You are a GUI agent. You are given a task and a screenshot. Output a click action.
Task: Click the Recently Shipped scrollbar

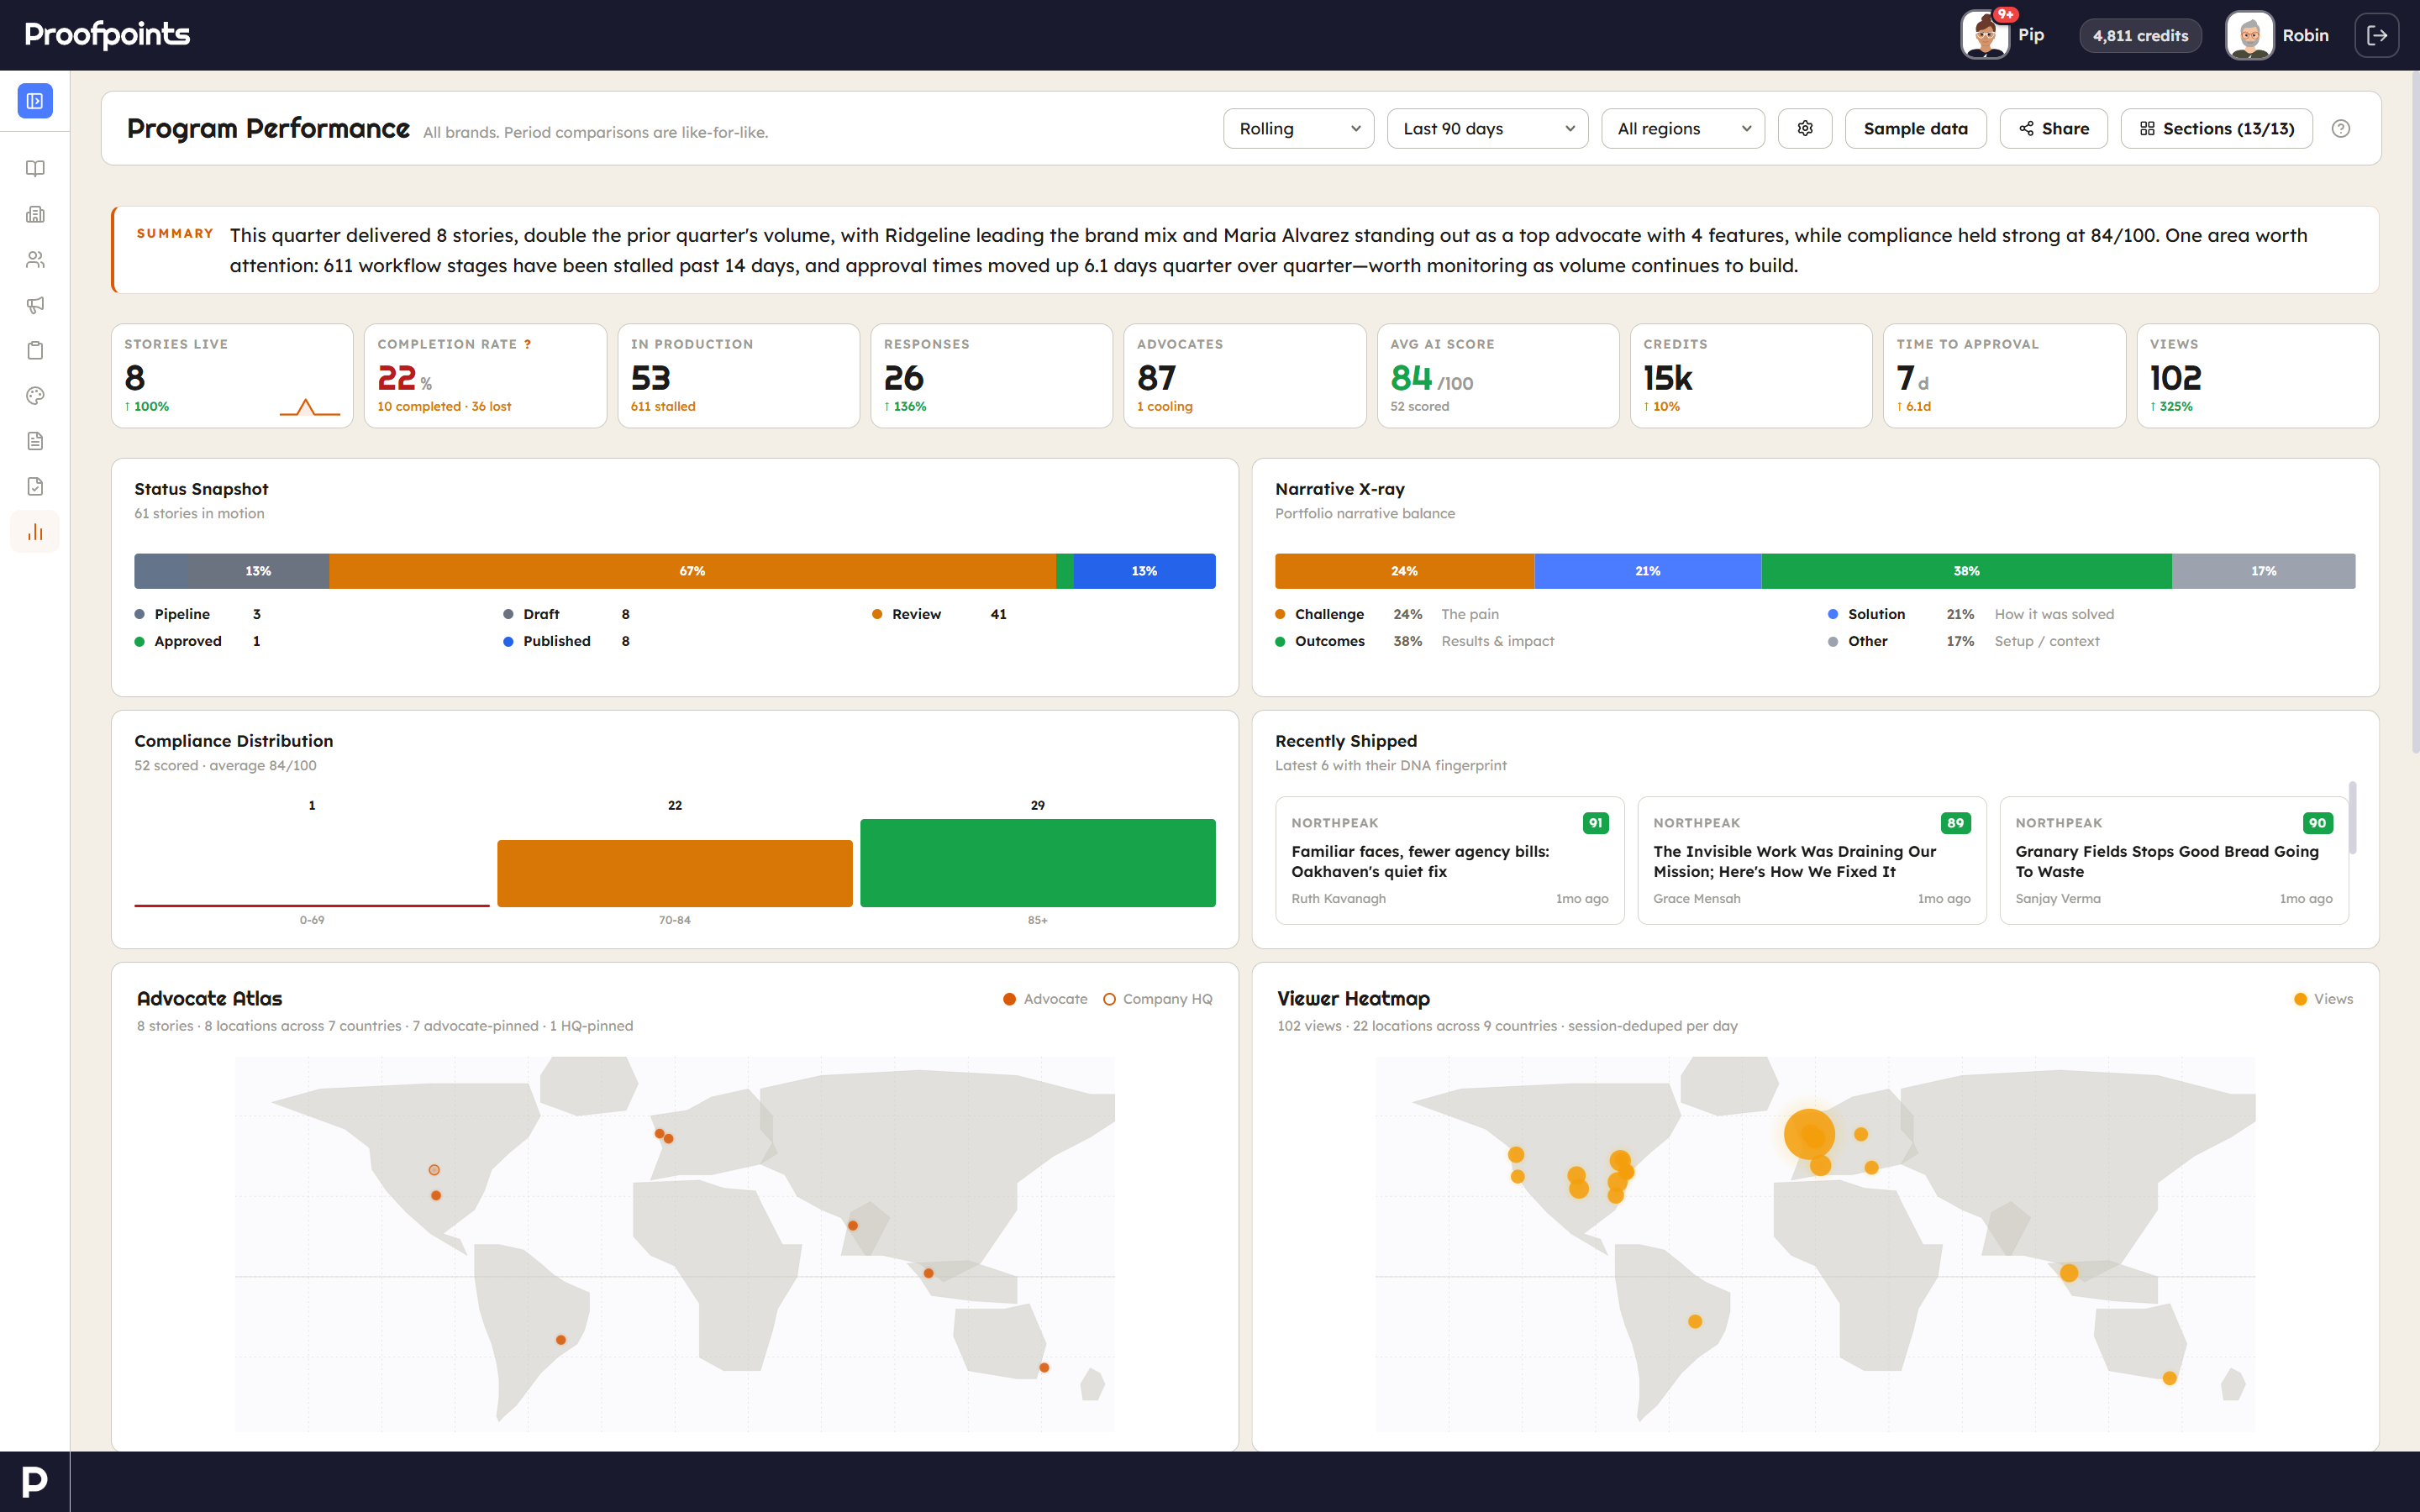(2353, 818)
